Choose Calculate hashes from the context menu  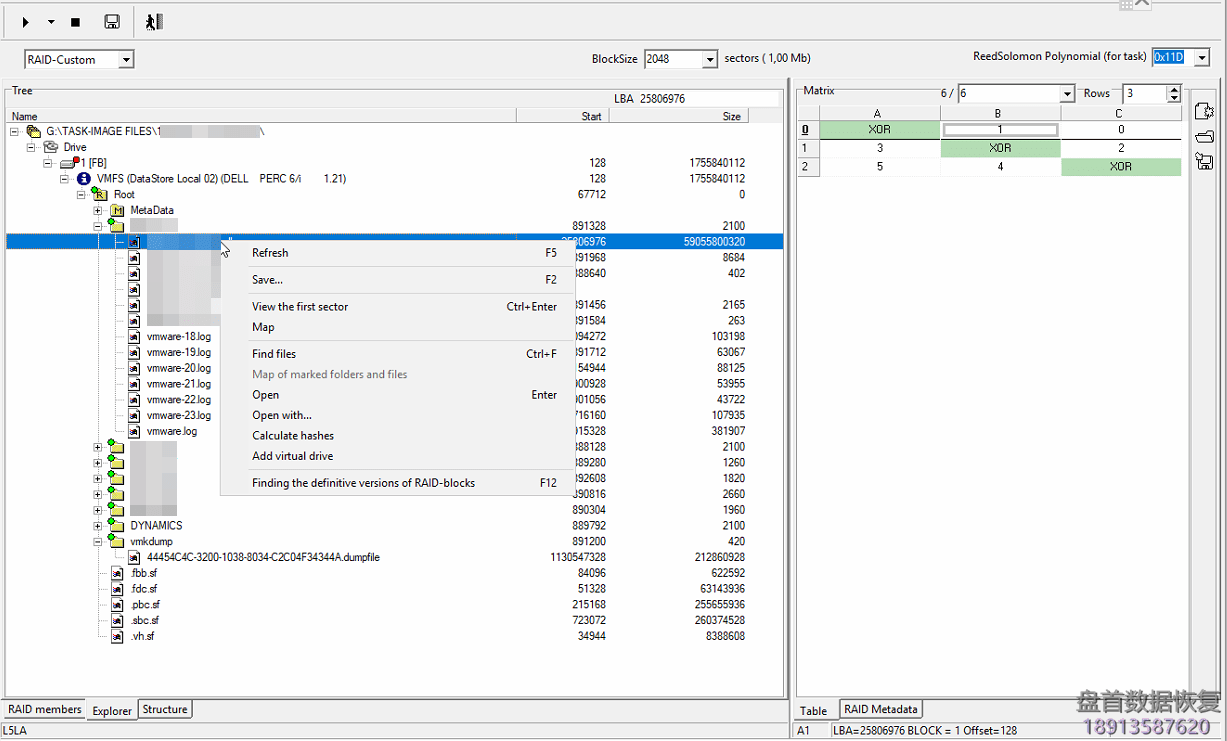(x=398, y=436)
